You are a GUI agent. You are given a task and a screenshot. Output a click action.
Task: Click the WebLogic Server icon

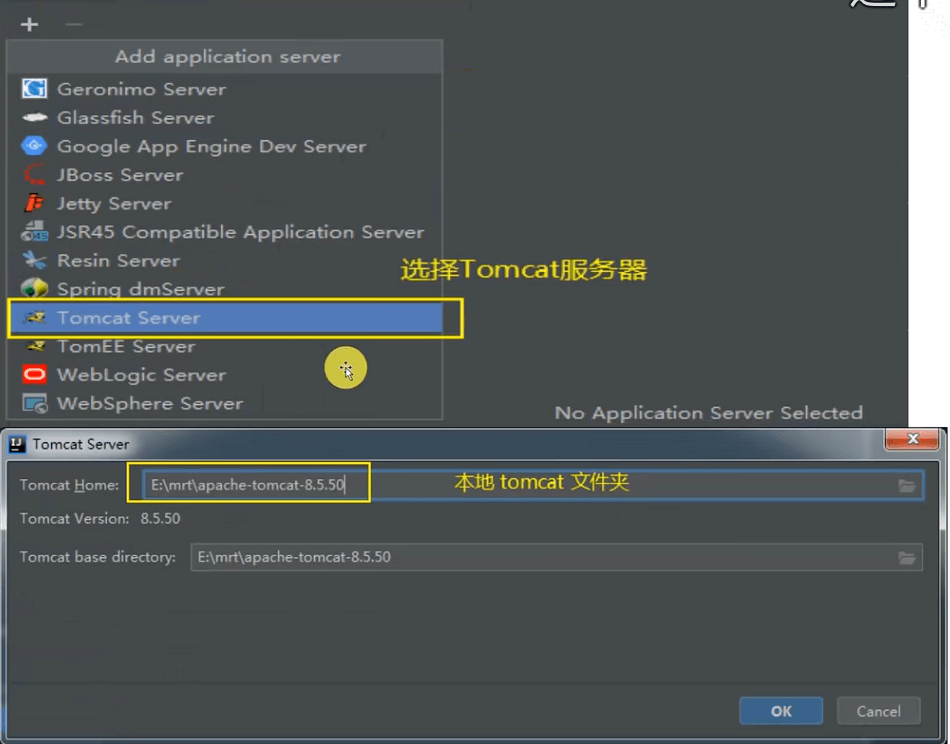click(x=35, y=375)
